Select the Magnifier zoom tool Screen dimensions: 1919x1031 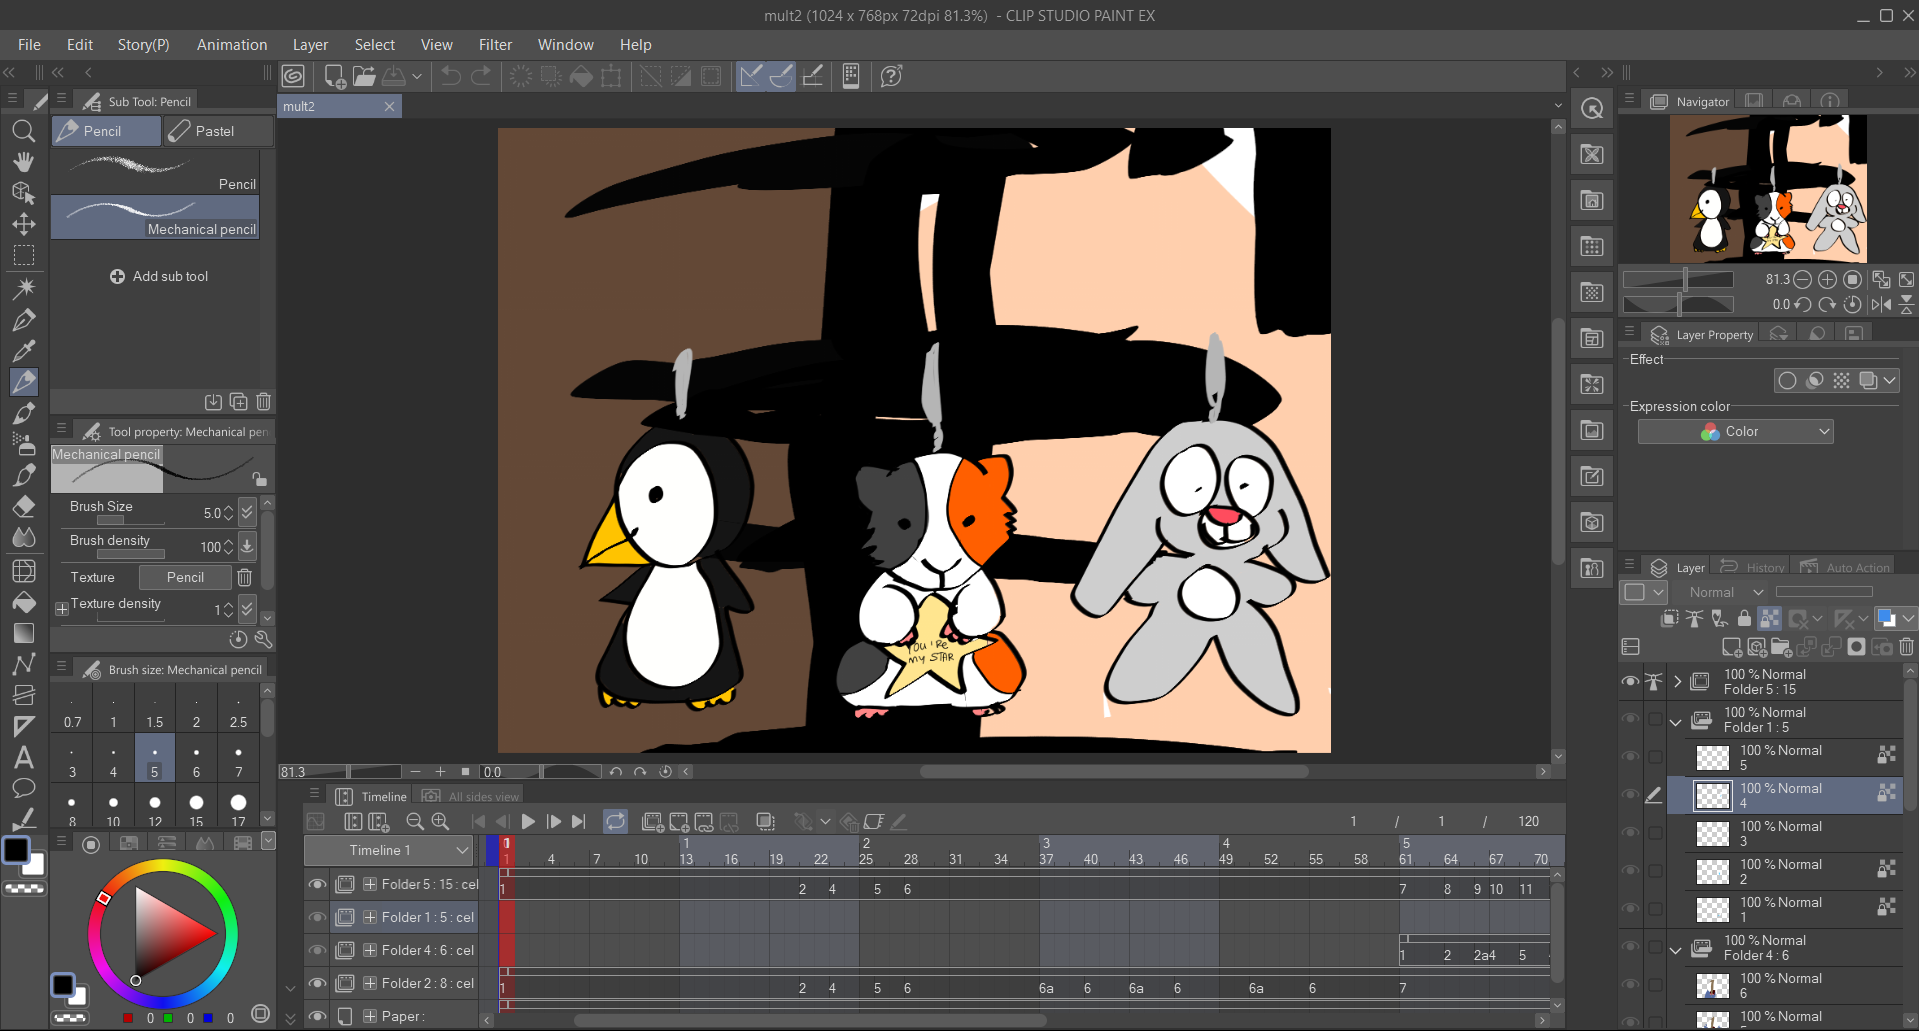[23, 131]
